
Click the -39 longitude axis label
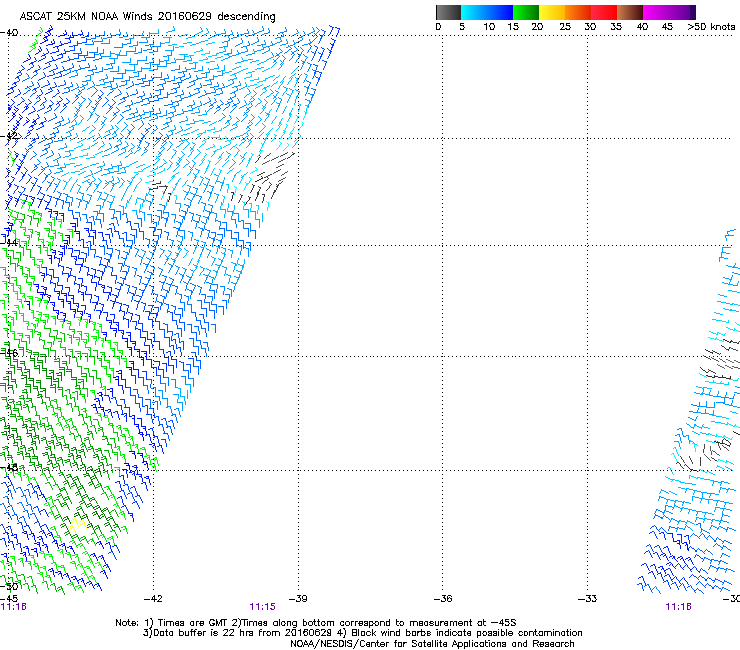coord(298,599)
